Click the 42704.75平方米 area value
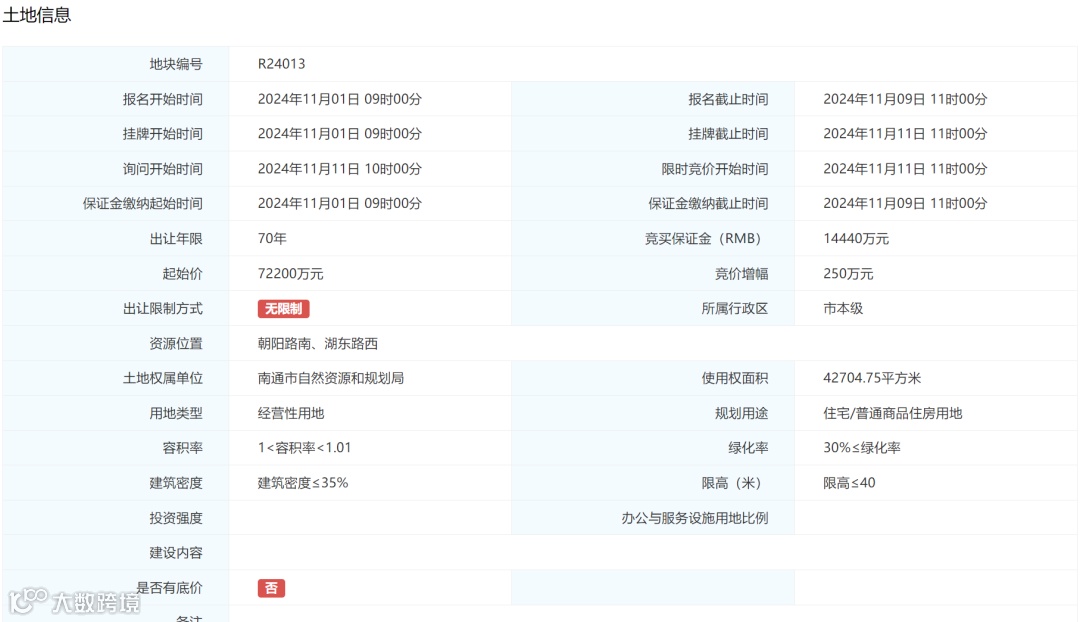The width and height of the screenshot is (1080, 622). (x=872, y=378)
